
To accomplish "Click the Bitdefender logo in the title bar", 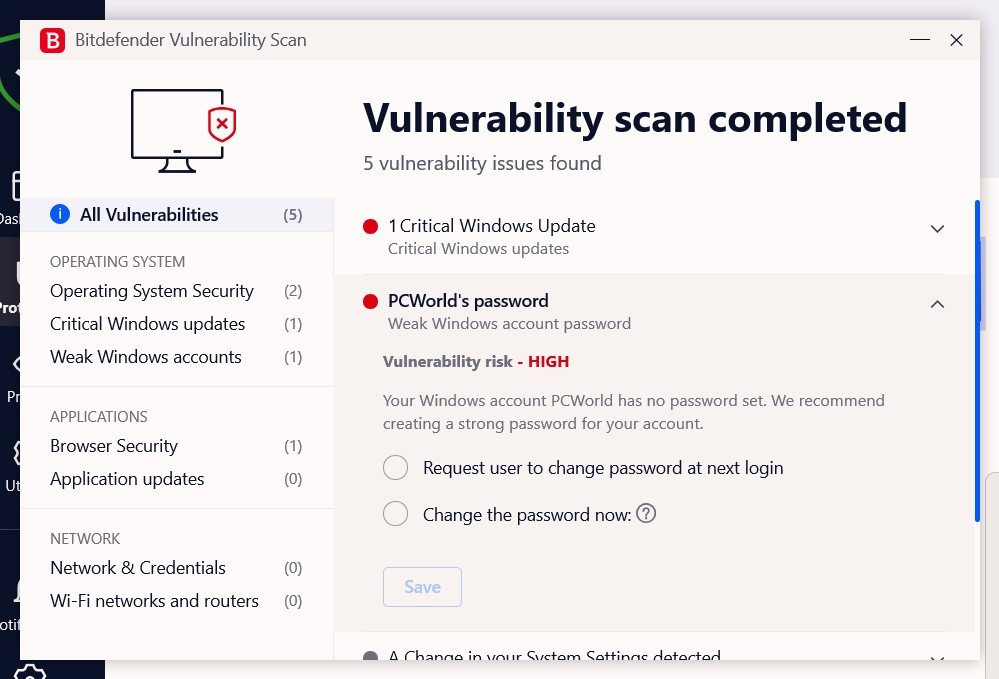I will coord(52,40).
